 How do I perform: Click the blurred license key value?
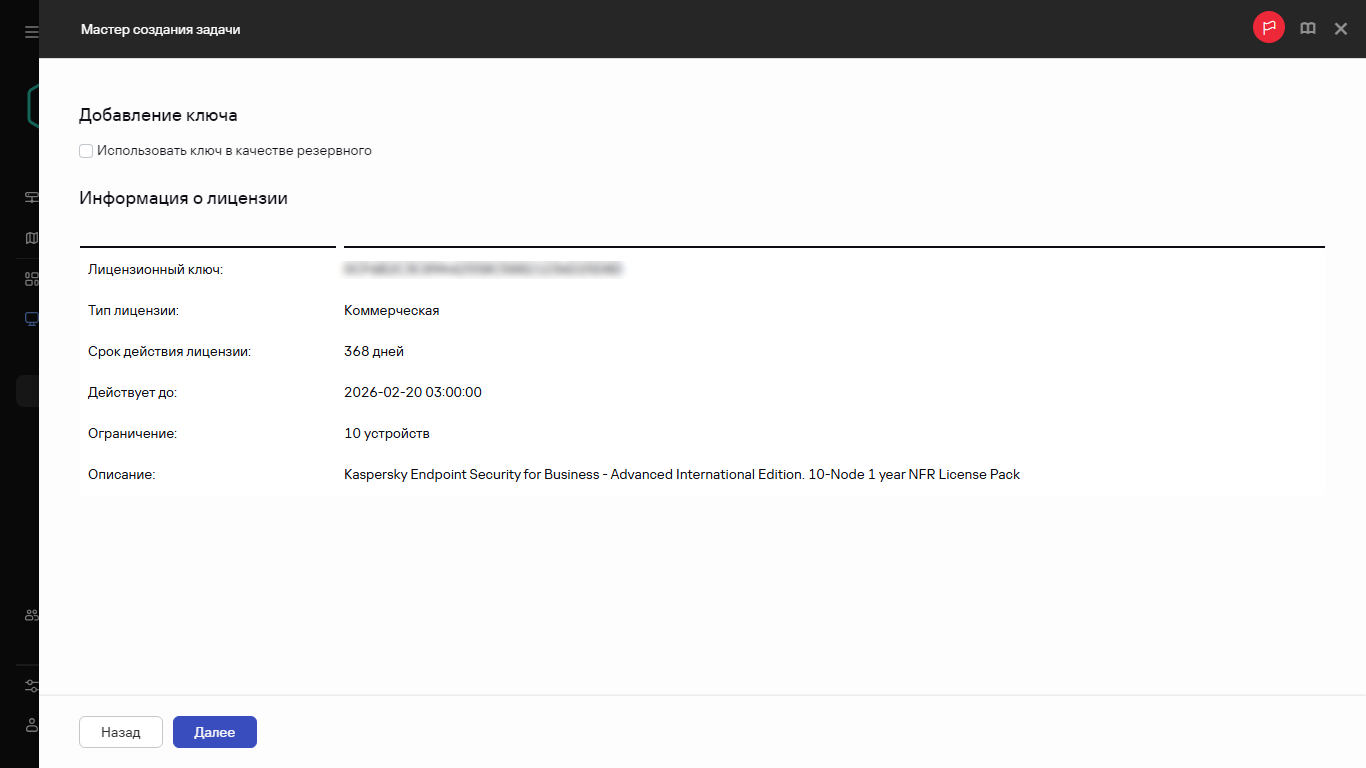tap(483, 269)
